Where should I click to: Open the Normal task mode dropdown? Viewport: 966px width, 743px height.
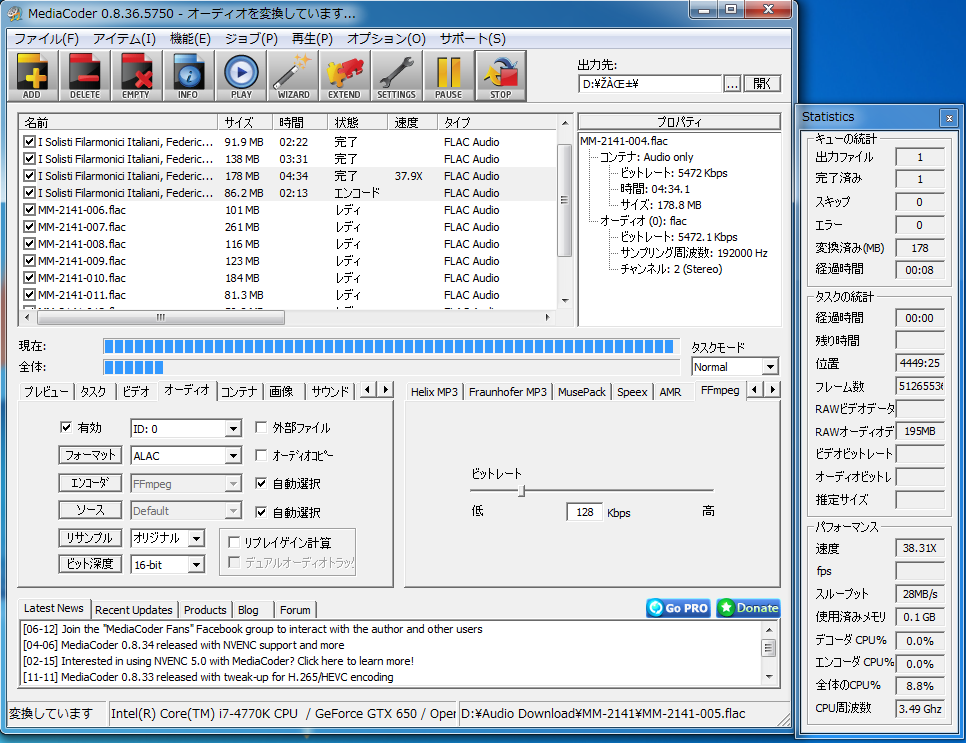point(769,367)
